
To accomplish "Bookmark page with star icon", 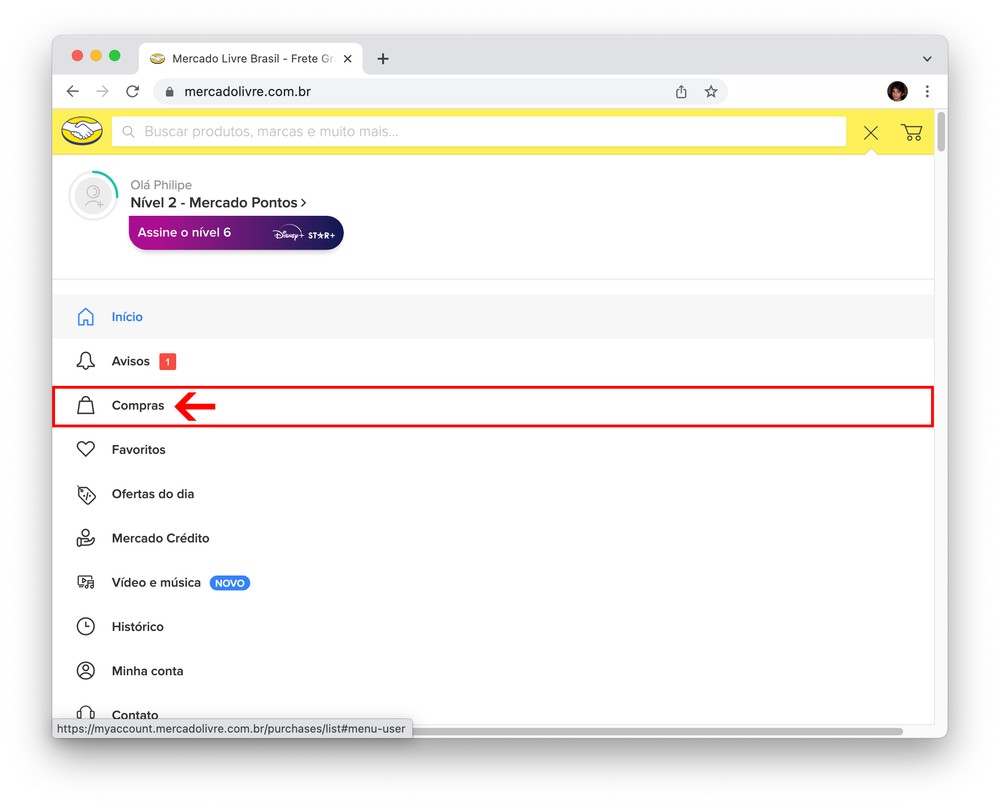I will click(x=711, y=91).
